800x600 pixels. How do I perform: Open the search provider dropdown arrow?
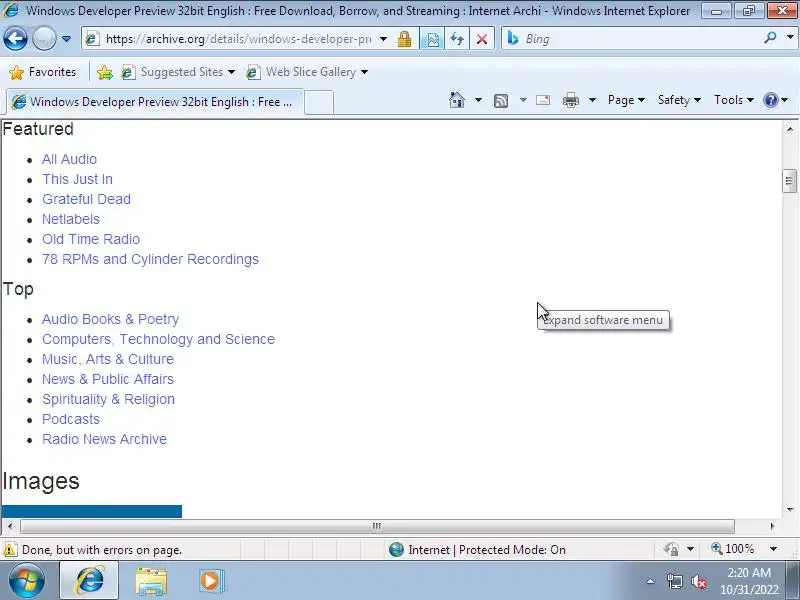click(790, 38)
